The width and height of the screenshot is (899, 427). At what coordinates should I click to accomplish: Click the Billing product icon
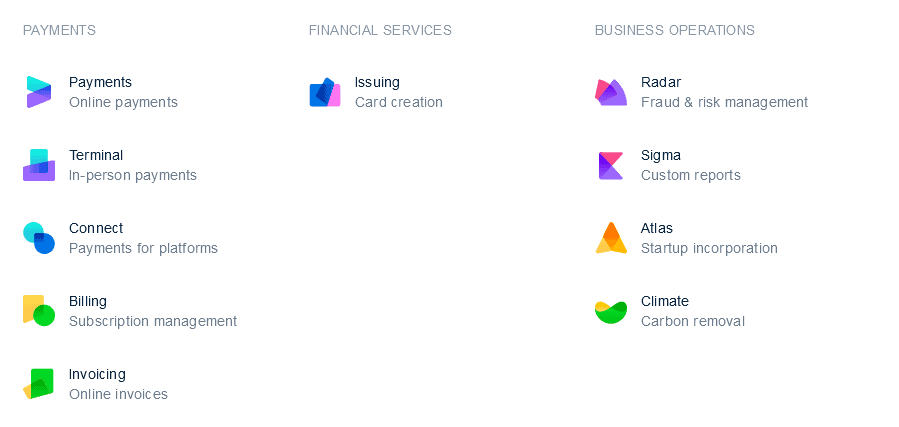[x=38, y=311]
